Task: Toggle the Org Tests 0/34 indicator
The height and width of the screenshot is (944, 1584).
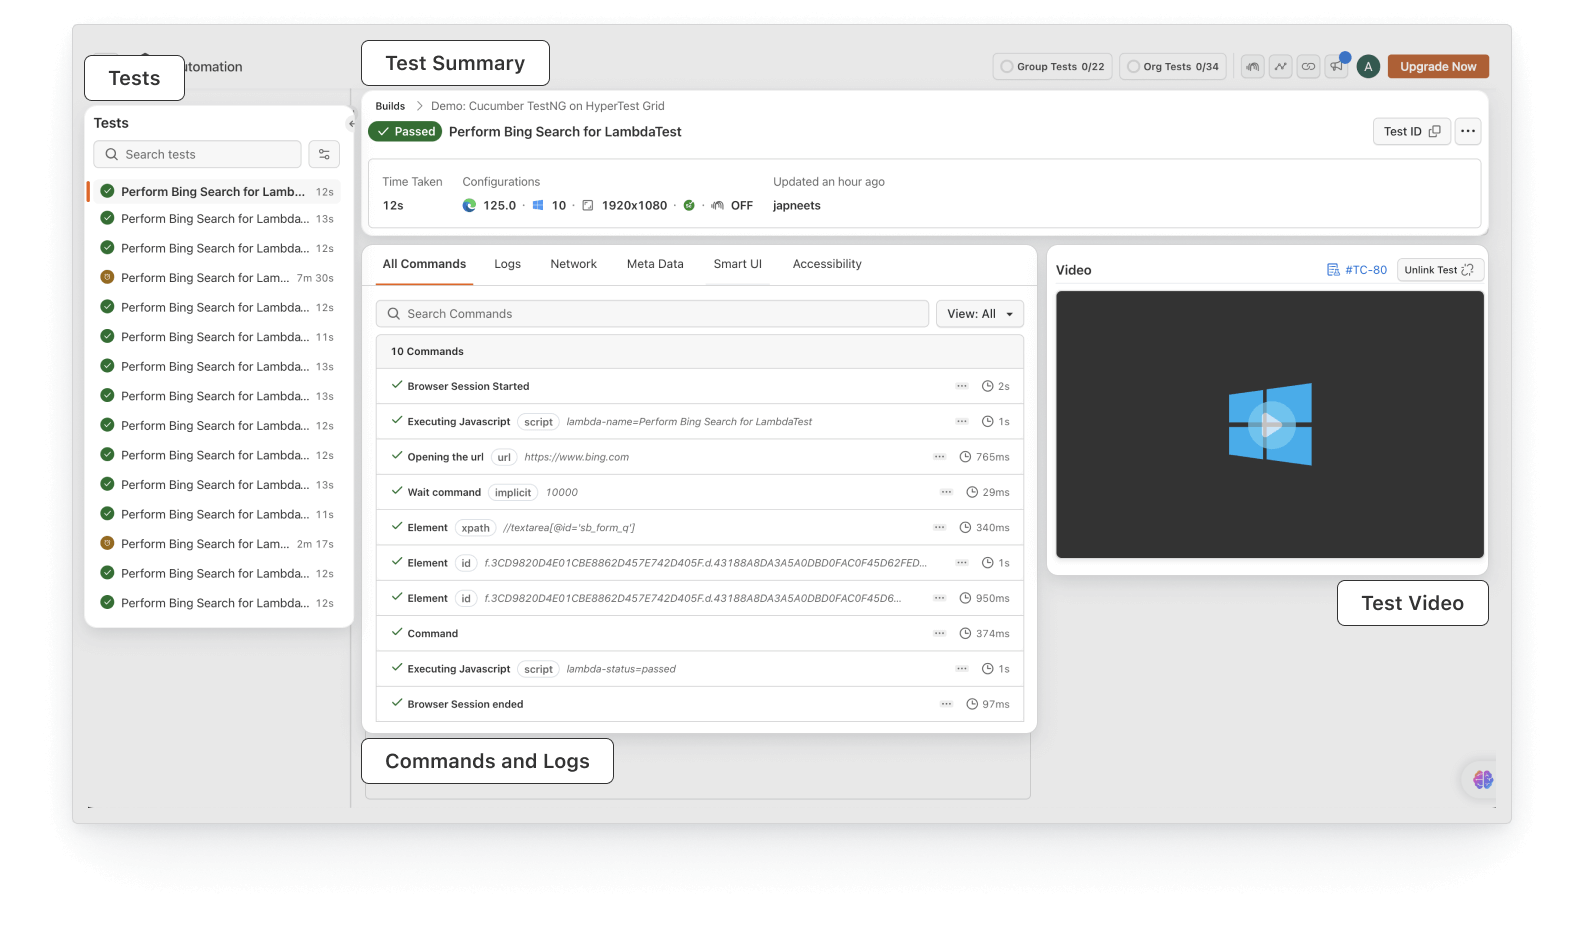Action: coord(1172,67)
